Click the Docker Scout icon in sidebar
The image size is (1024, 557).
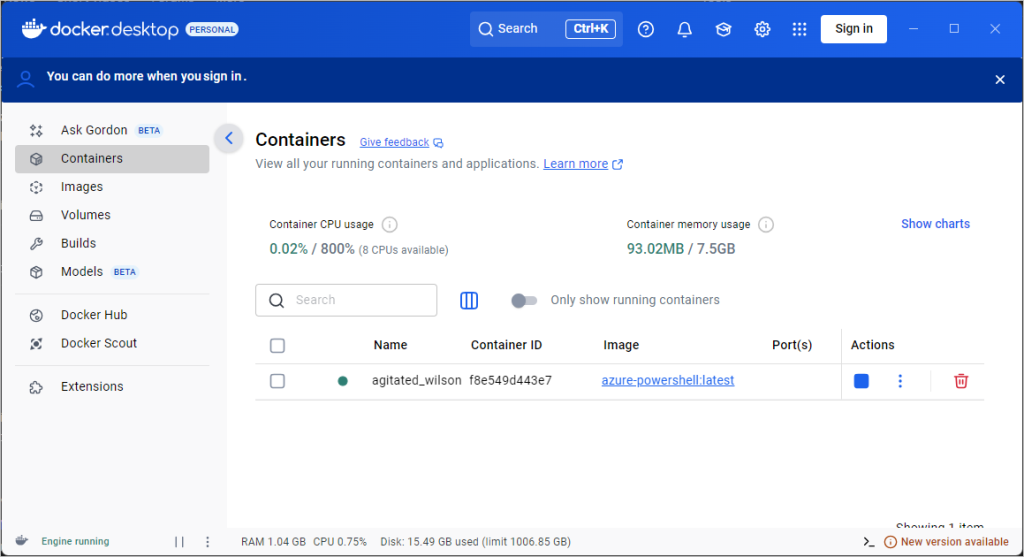37,343
